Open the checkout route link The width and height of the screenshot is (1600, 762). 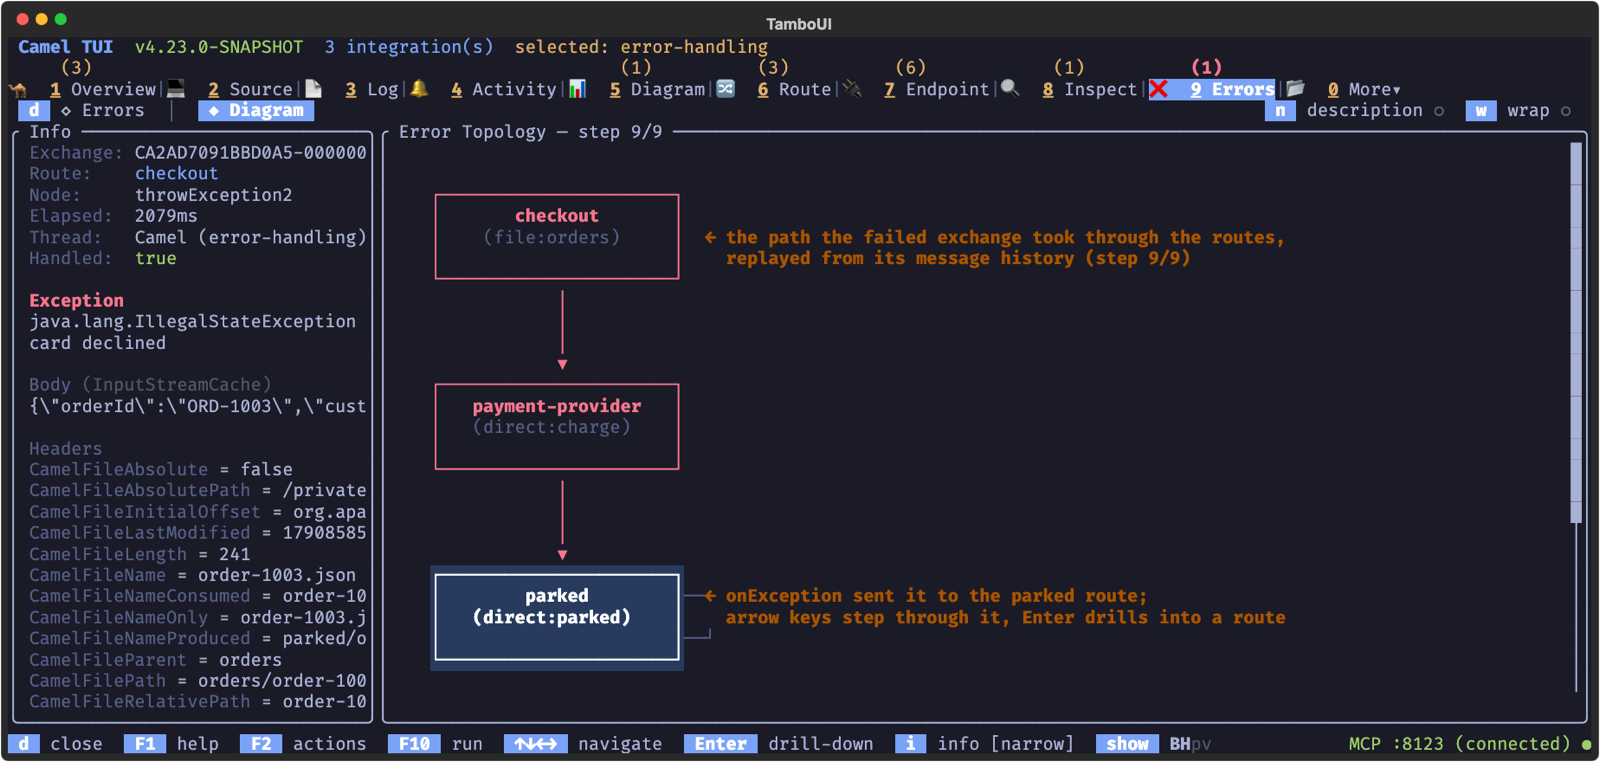(176, 174)
